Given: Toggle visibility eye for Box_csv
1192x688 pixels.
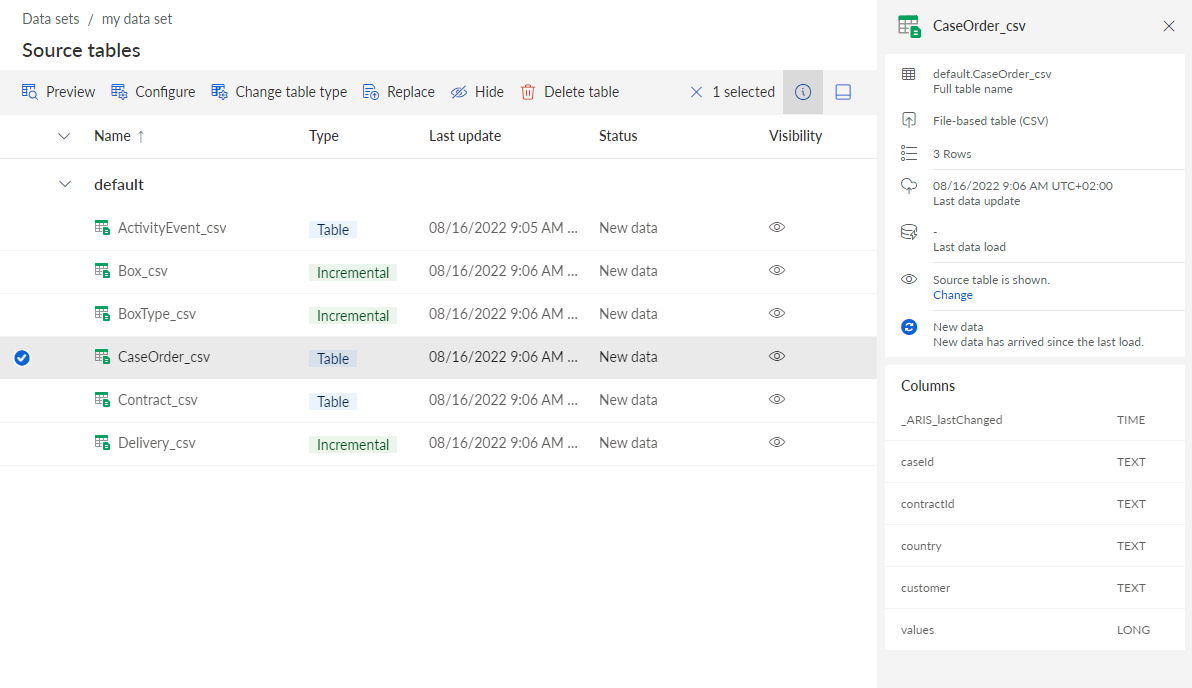Looking at the screenshot, I should tap(776, 271).
